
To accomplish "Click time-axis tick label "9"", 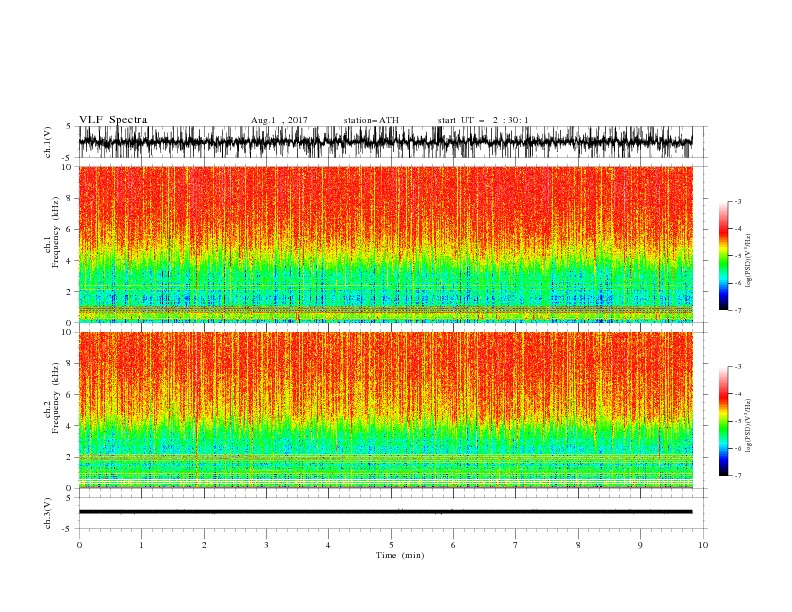I will (640, 545).
